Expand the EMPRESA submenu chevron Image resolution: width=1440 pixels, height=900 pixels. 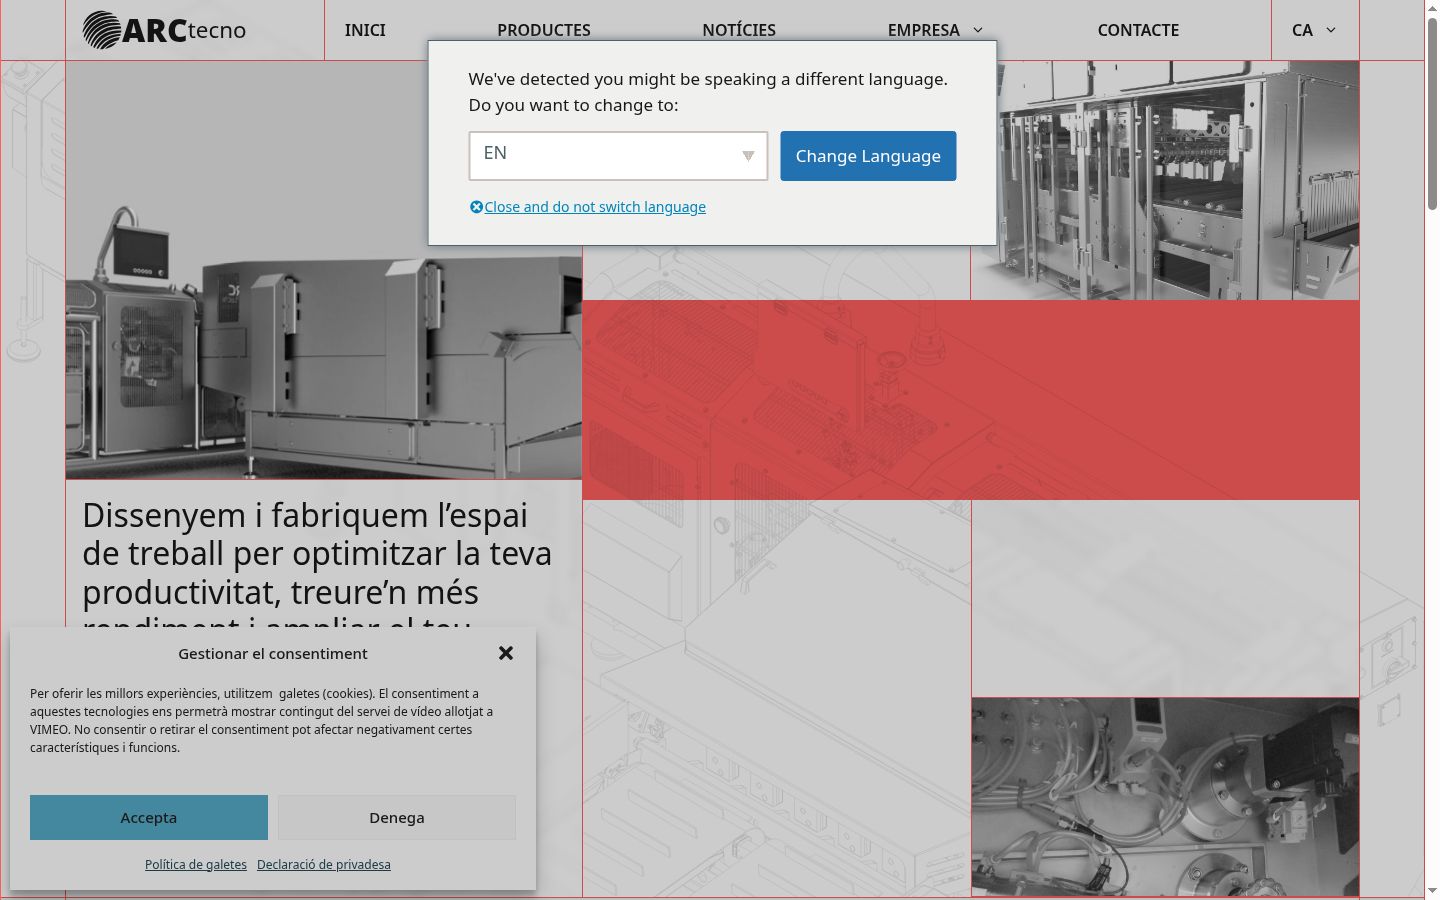click(x=978, y=30)
